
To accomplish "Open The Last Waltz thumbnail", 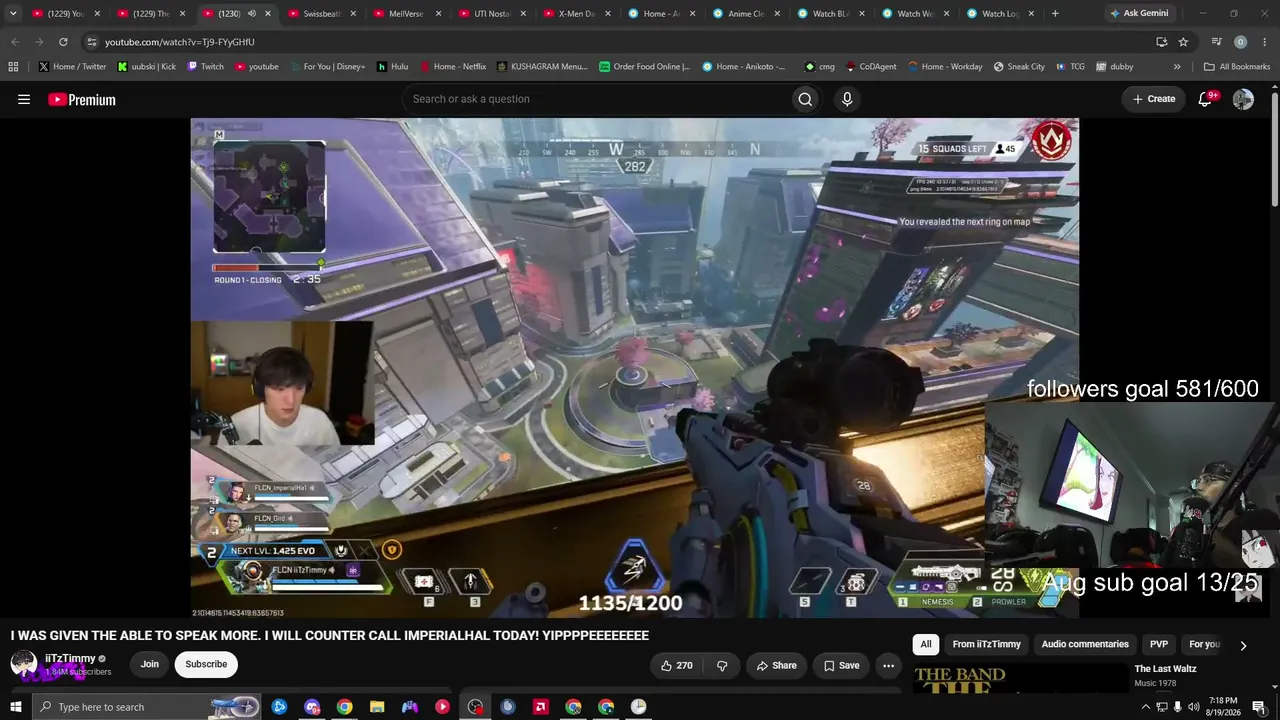I will pyautogui.click(x=1020, y=679).
